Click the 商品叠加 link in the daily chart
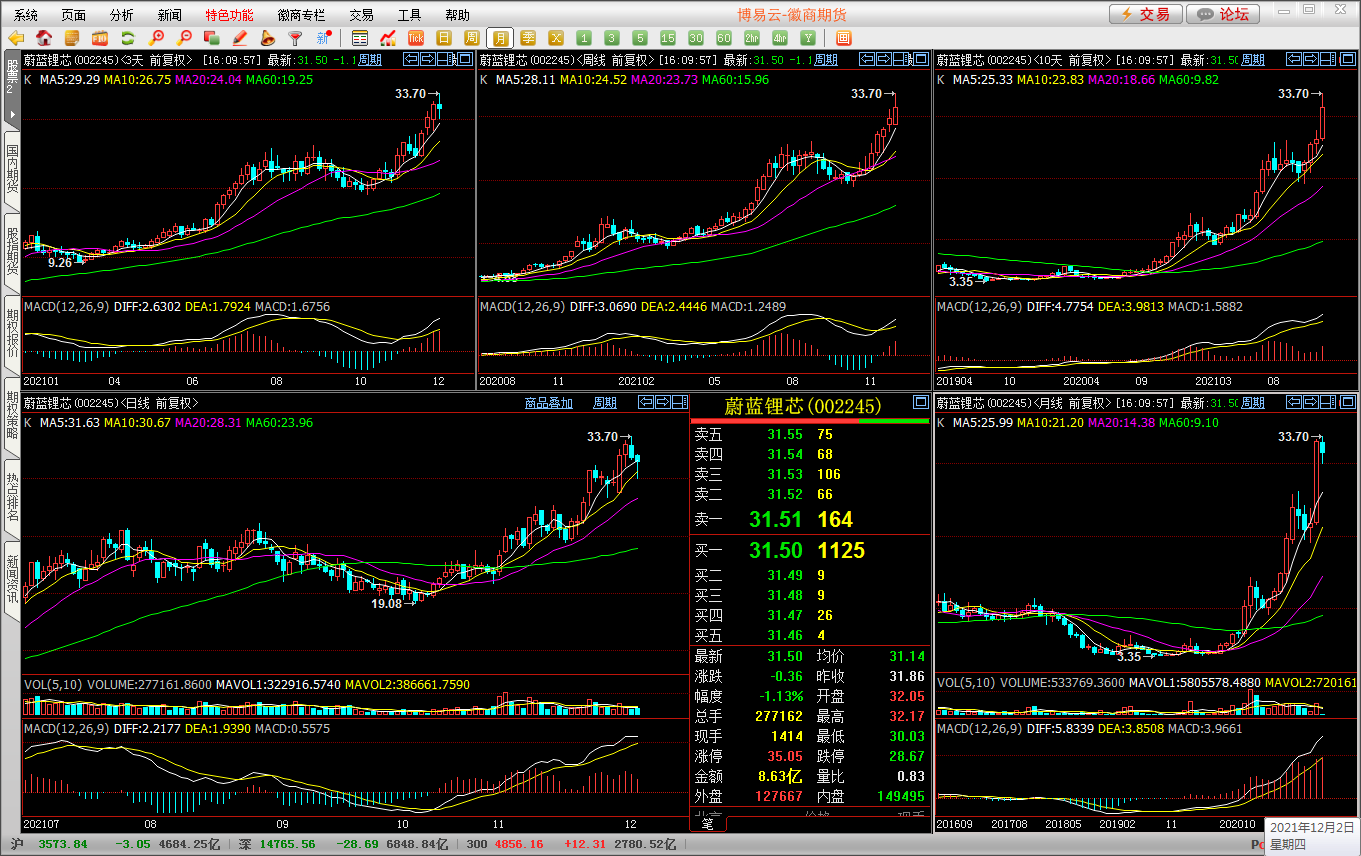The width and height of the screenshot is (1361, 856). click(549, 403)
